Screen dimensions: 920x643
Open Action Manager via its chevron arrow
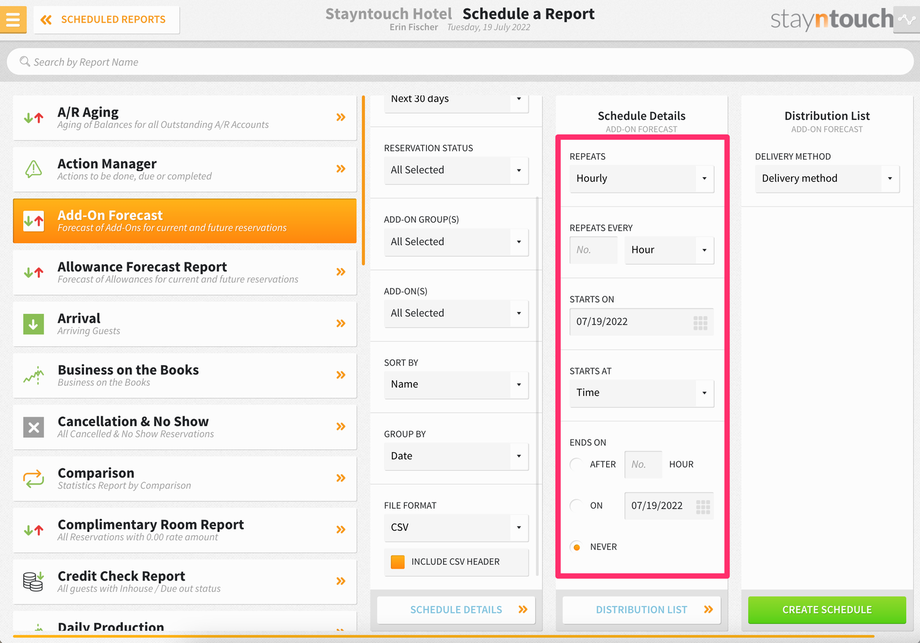341,169
